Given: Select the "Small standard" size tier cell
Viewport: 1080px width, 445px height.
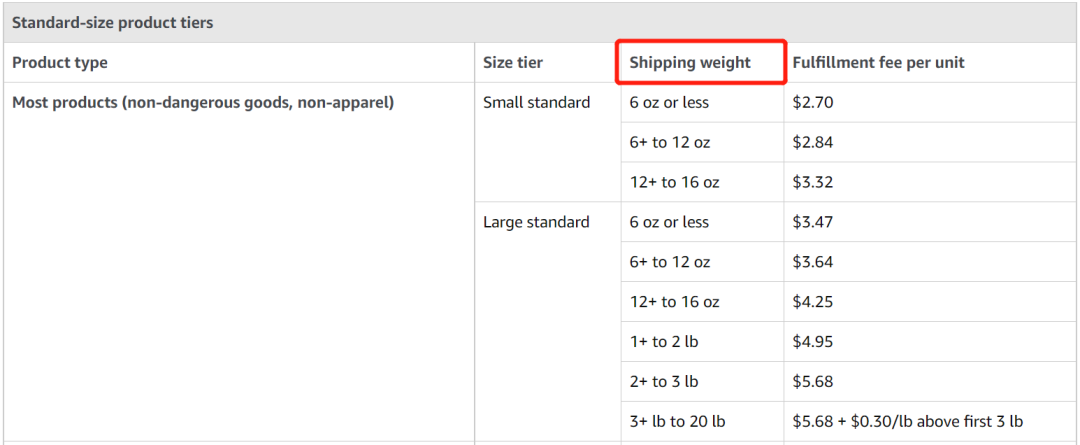Looking at the screenshot, I should [x=536, y=102].
